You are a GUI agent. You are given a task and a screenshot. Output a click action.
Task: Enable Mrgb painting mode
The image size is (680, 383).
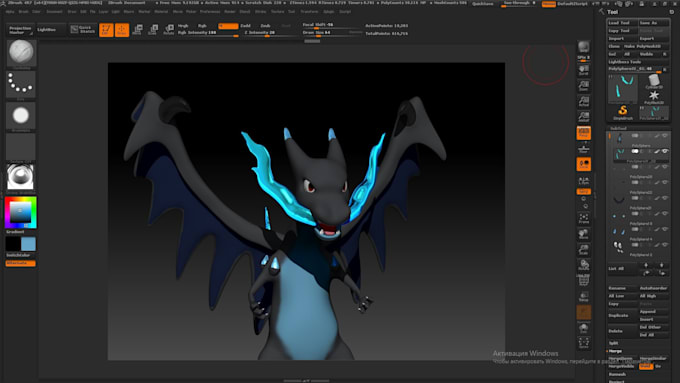coord(183,26)
